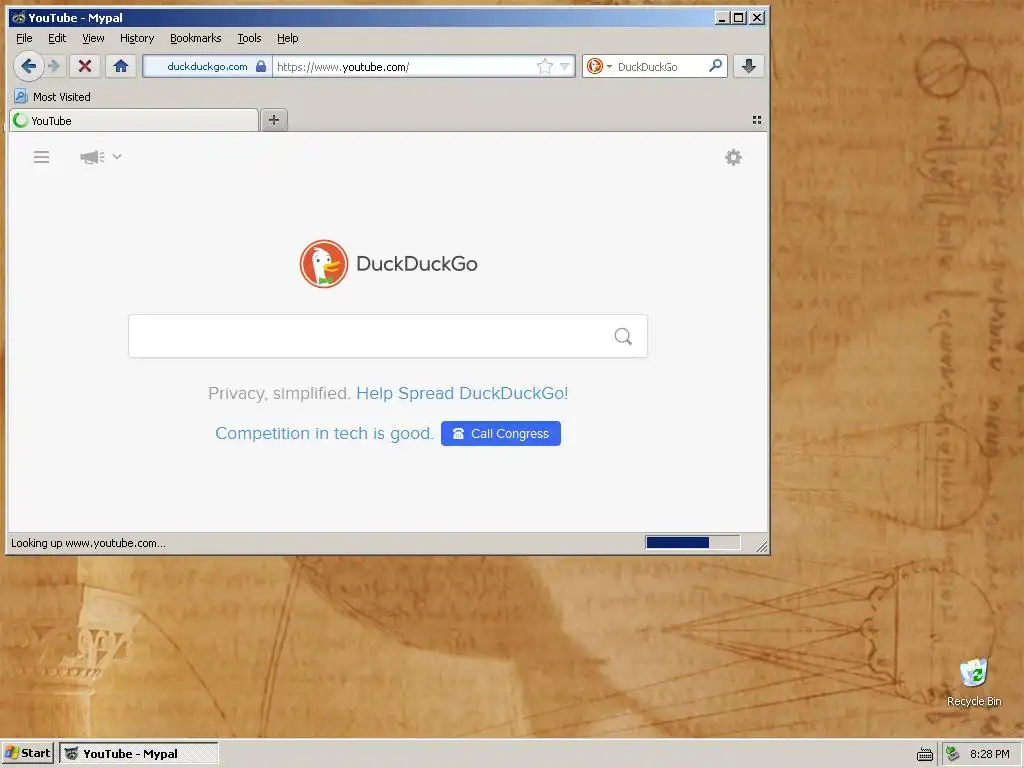This screenshot has width=1024, height=768.
Task: Click the megaphone announcements icon
Action: (92, 157)
